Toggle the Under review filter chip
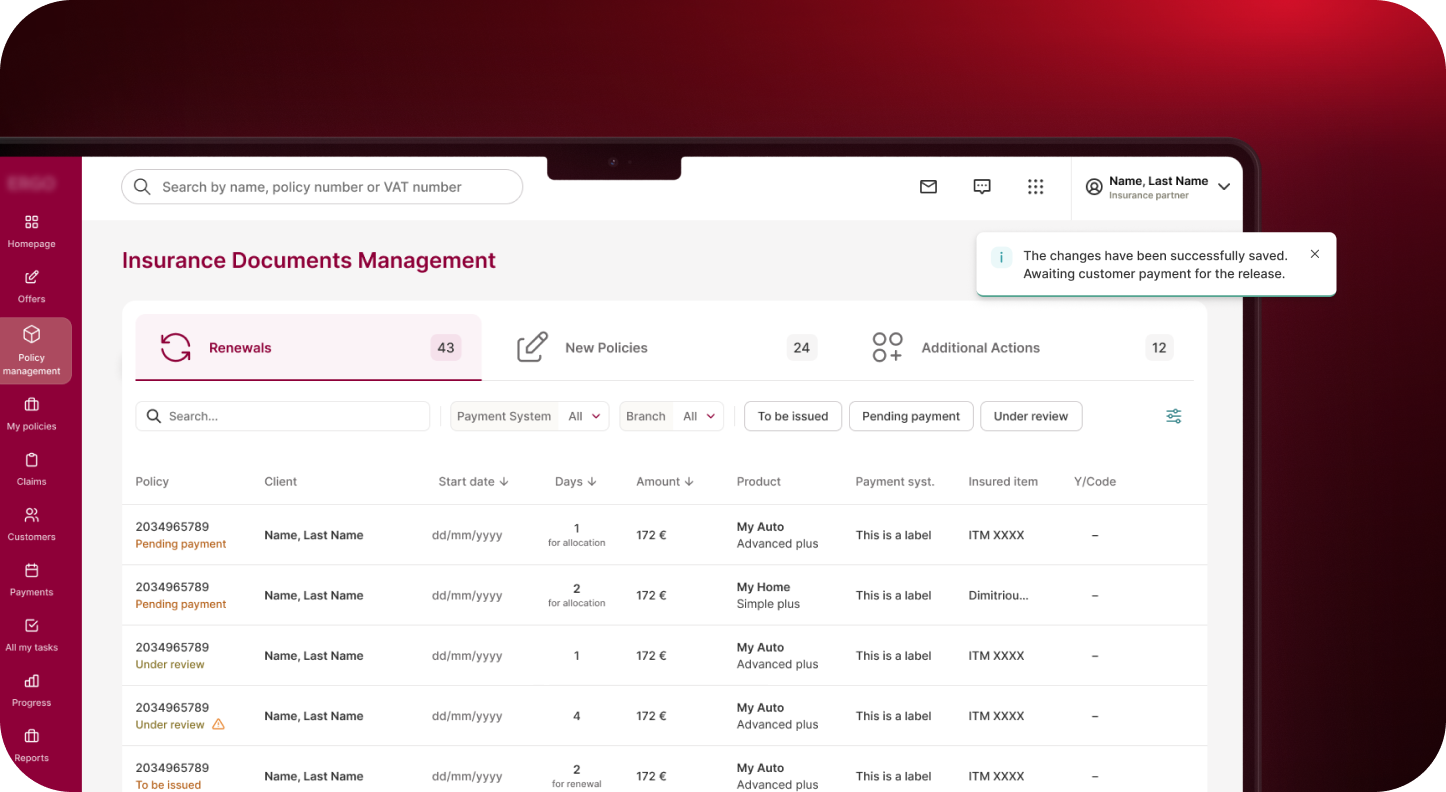The image size is (1446, 792). click(1030, 416)
